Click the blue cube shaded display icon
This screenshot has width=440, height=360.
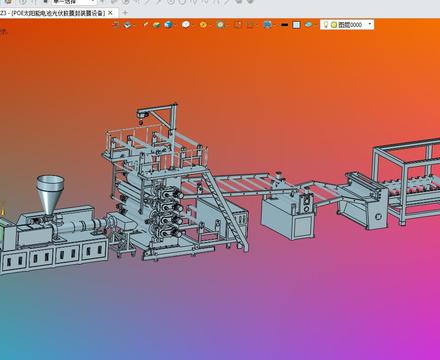click(168, 25)
